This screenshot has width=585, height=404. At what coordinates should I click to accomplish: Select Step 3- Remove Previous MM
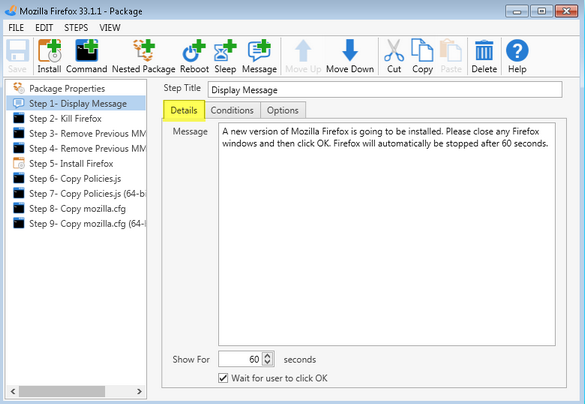tap(76, 134)
